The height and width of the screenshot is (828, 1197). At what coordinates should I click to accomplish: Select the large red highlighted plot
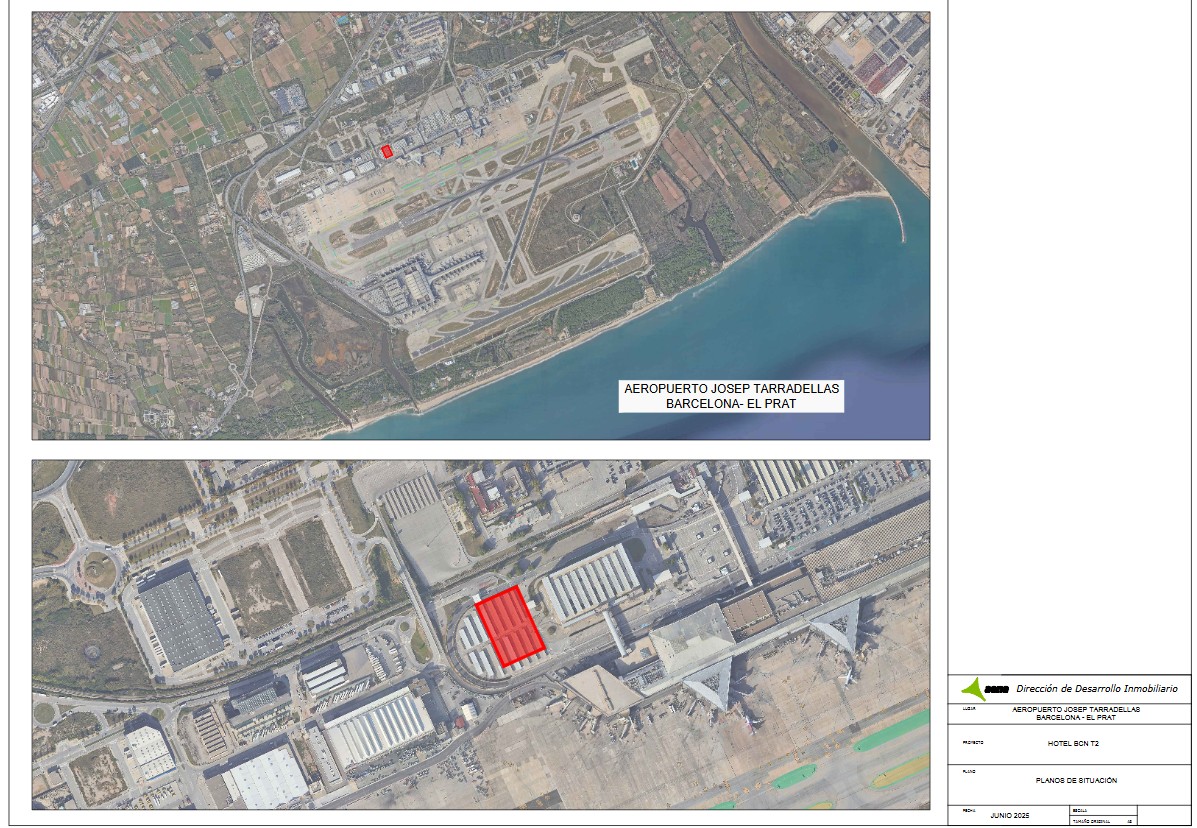pyautogui.click(x=509, y=627)
